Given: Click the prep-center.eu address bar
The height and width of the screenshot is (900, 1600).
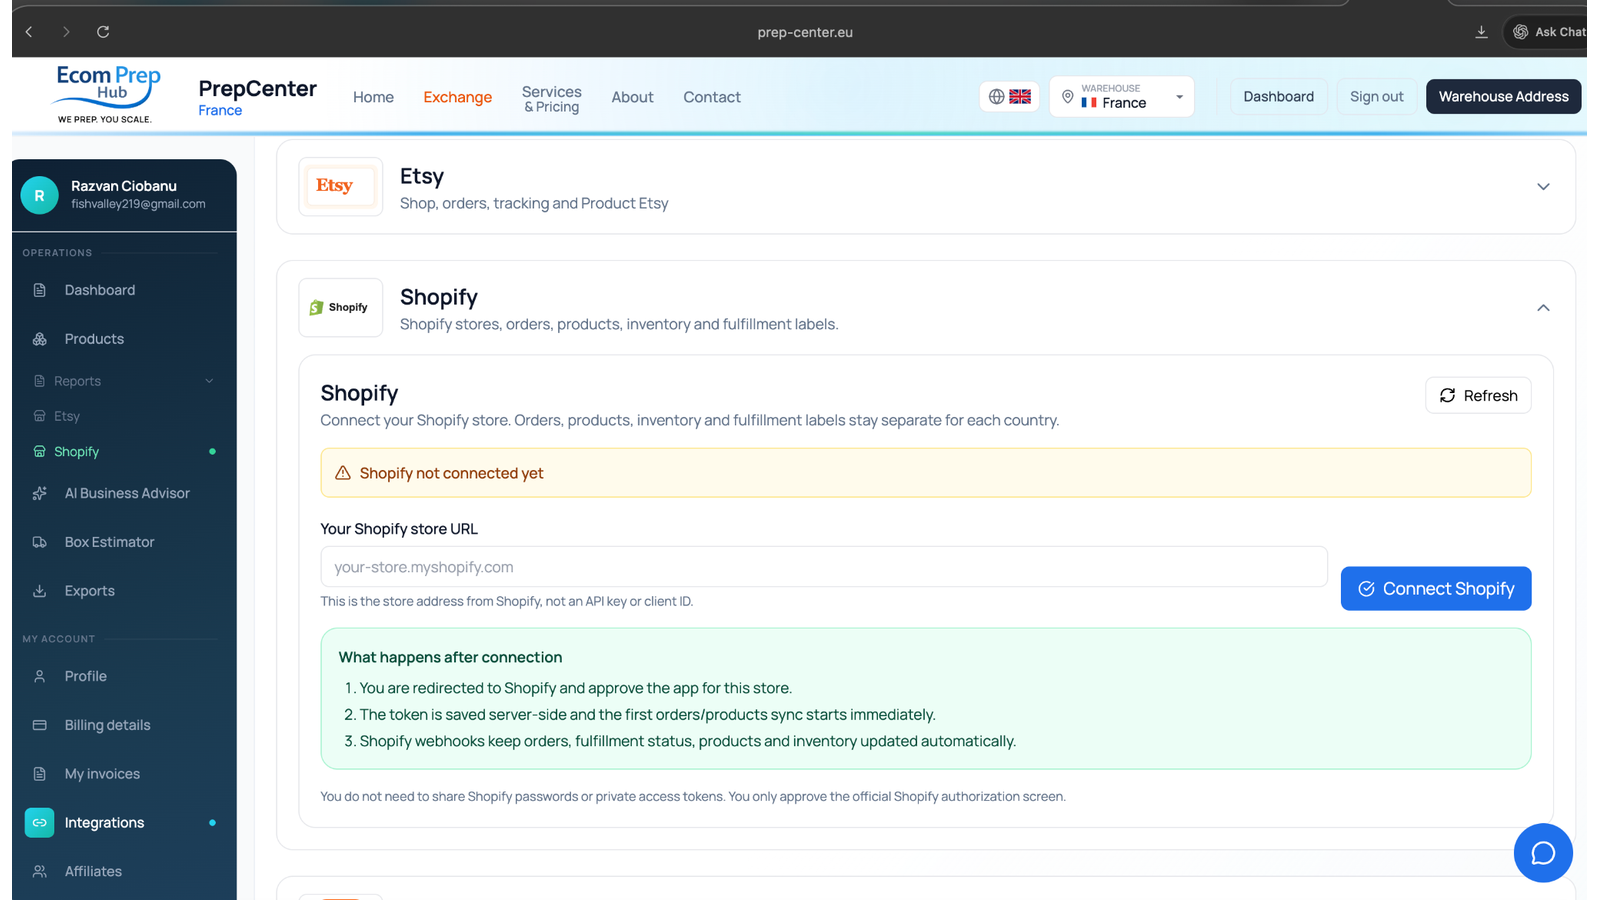Looking at the screenshot, I should coord(805,32).
